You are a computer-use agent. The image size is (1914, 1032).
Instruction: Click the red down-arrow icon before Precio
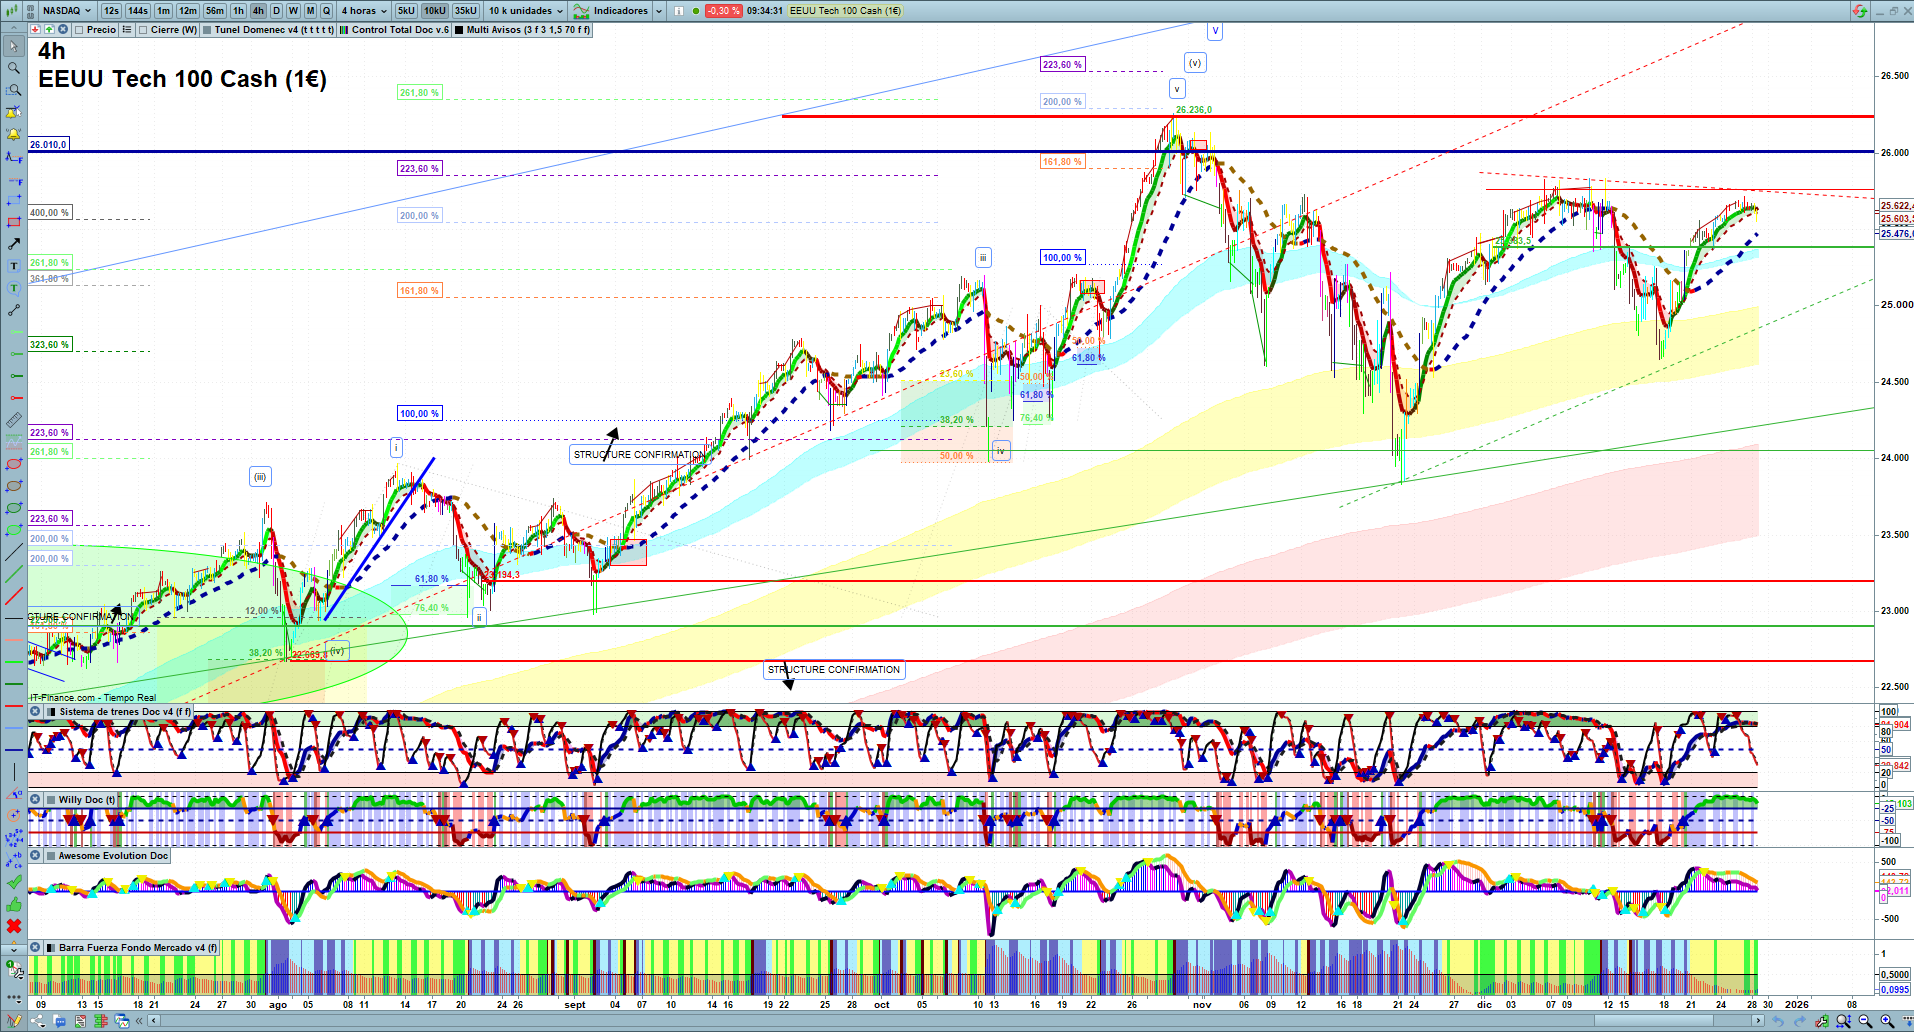click(35, 30)
